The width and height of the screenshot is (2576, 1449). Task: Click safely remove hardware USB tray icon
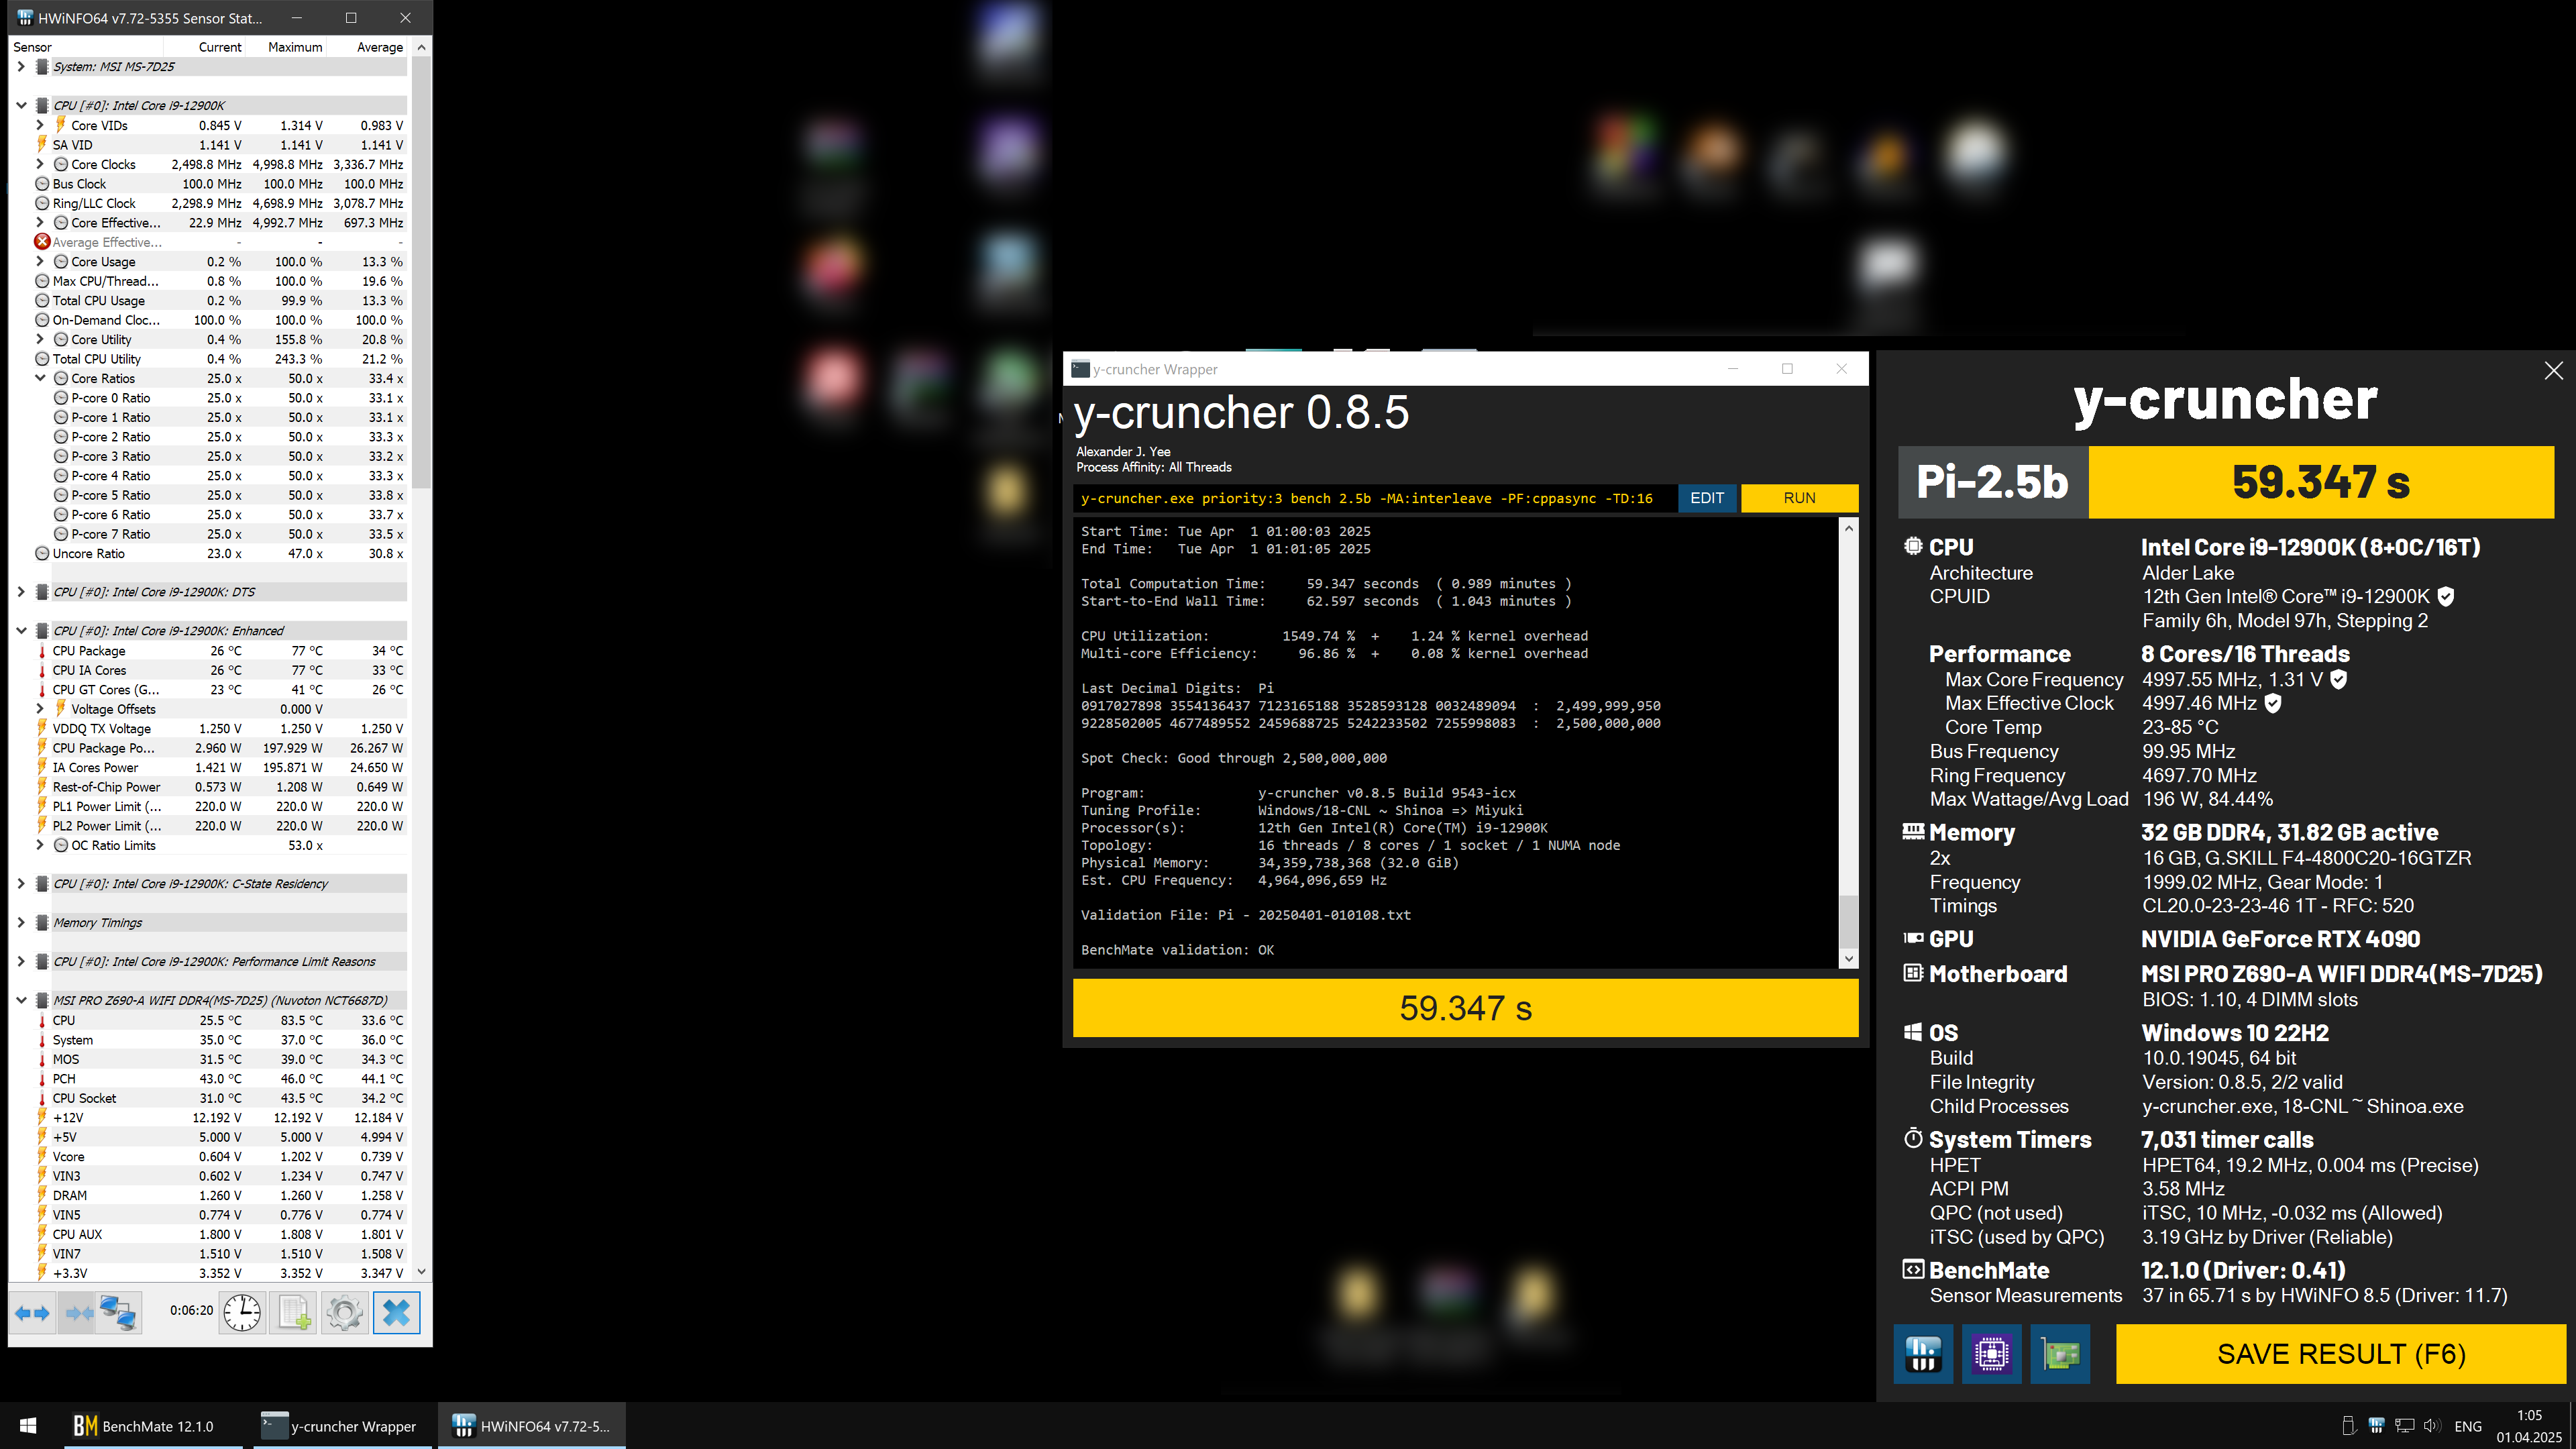[x=2349, y=1425]
